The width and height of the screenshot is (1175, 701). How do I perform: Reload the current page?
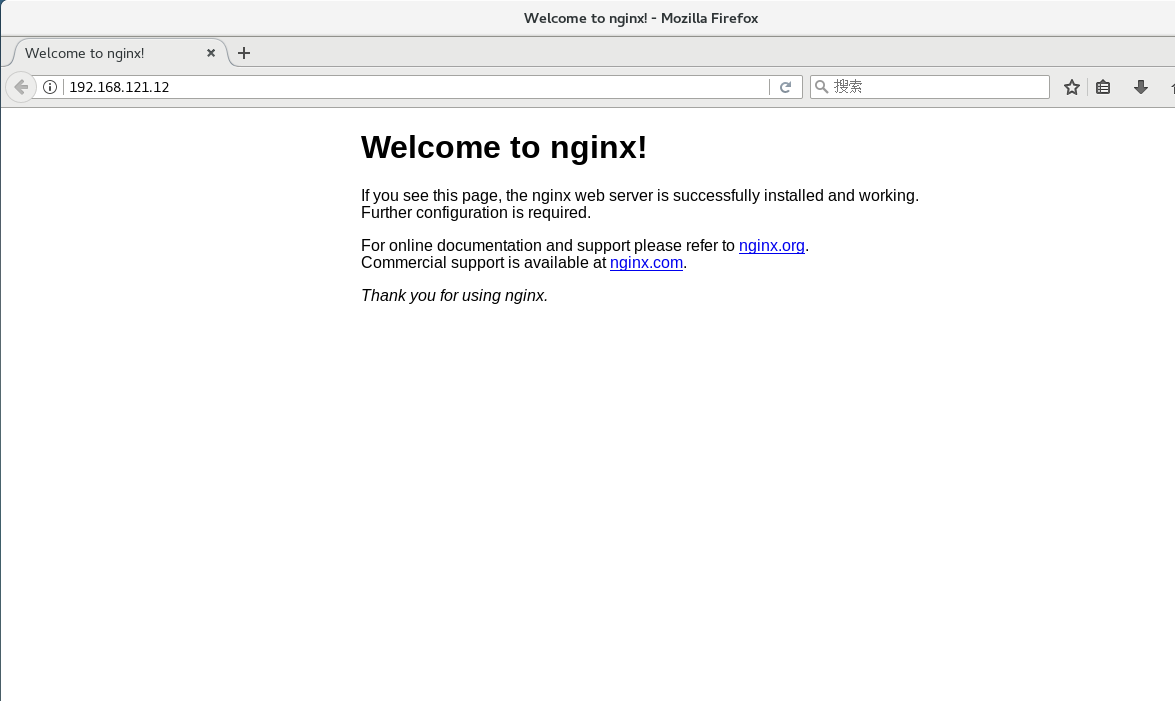click(x=785, y=87)
